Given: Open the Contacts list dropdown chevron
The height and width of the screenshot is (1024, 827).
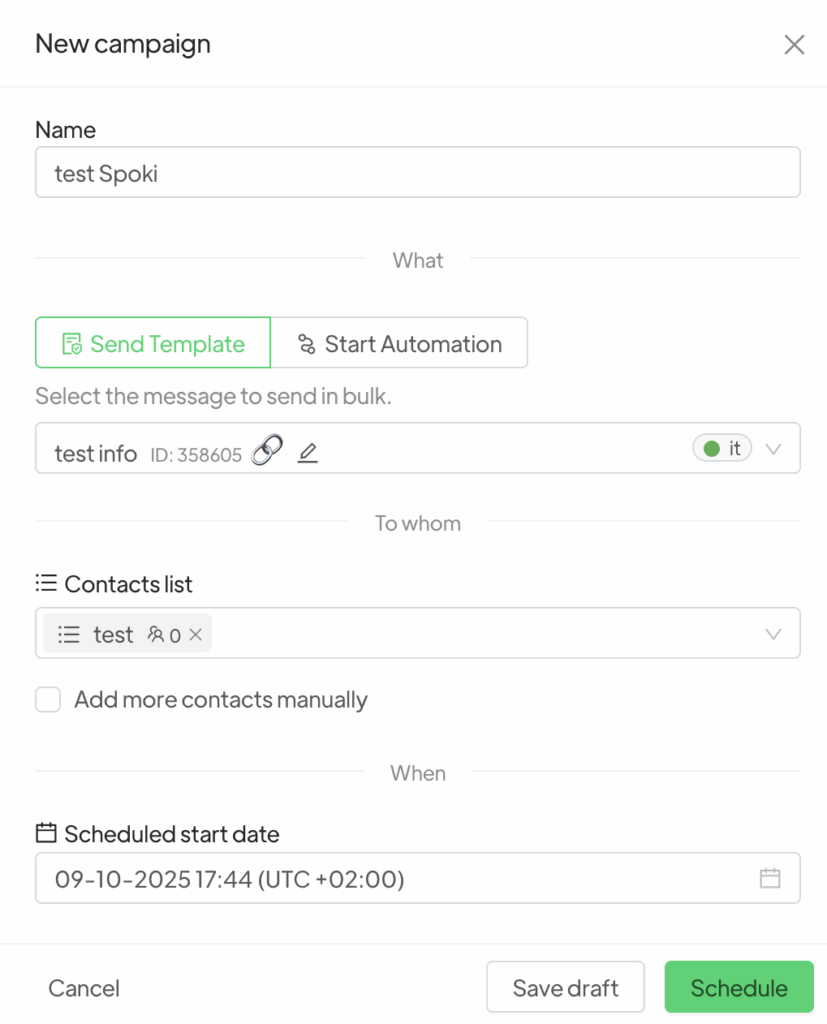Looking at the screenshot, I should click(x=773, y=634).
